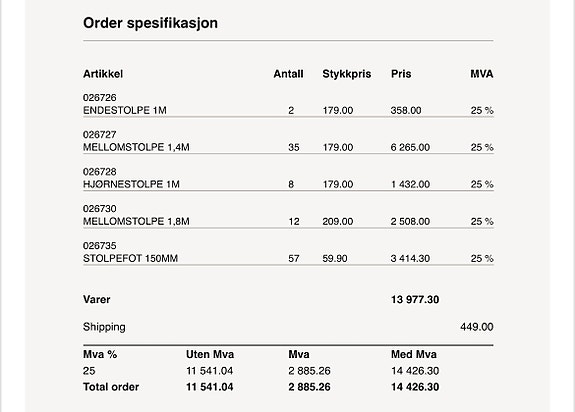Image resolution: width=575 pixels, height=412 pixels.
Task: Click the Stykkpris column header
Action: [347, 74]
